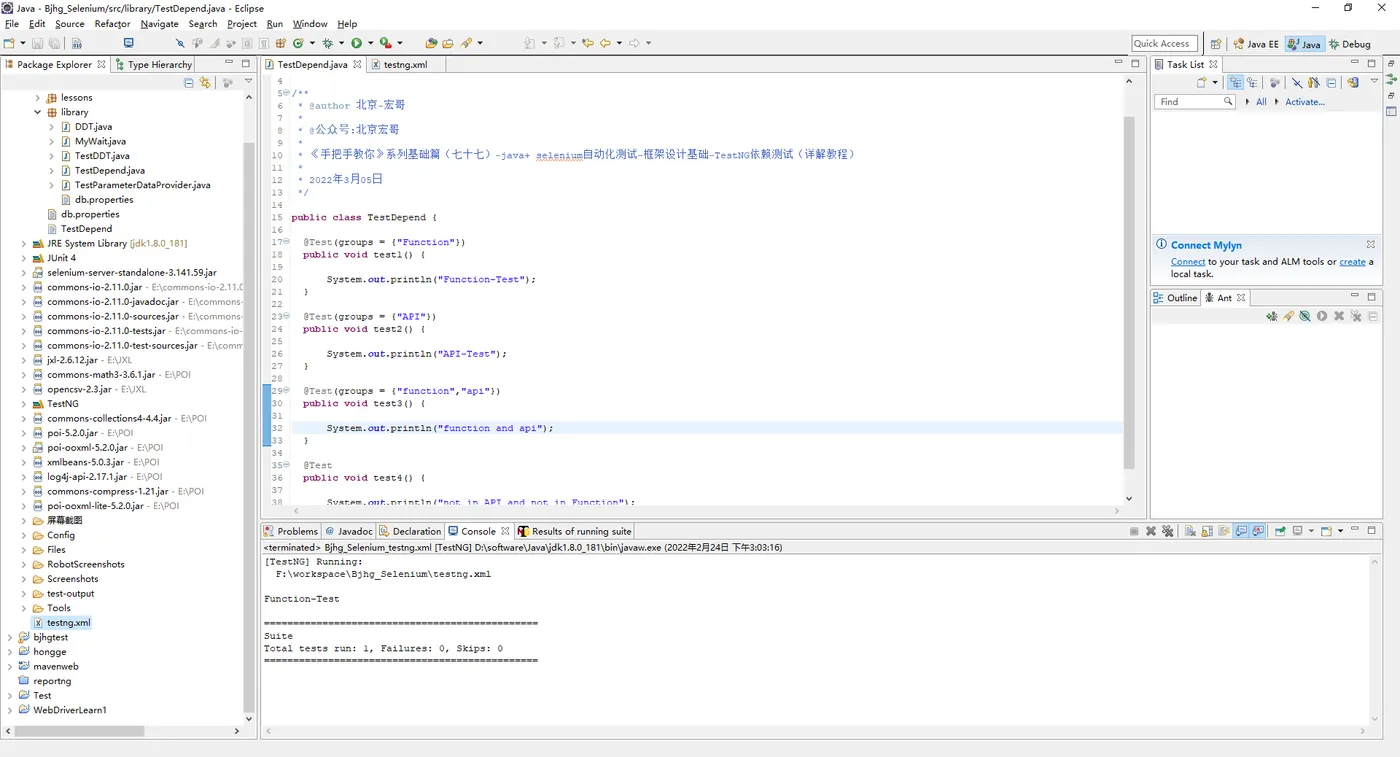Click the New Java Class toolbar icon
The image size is (1400, 757).
coord(298,43)
